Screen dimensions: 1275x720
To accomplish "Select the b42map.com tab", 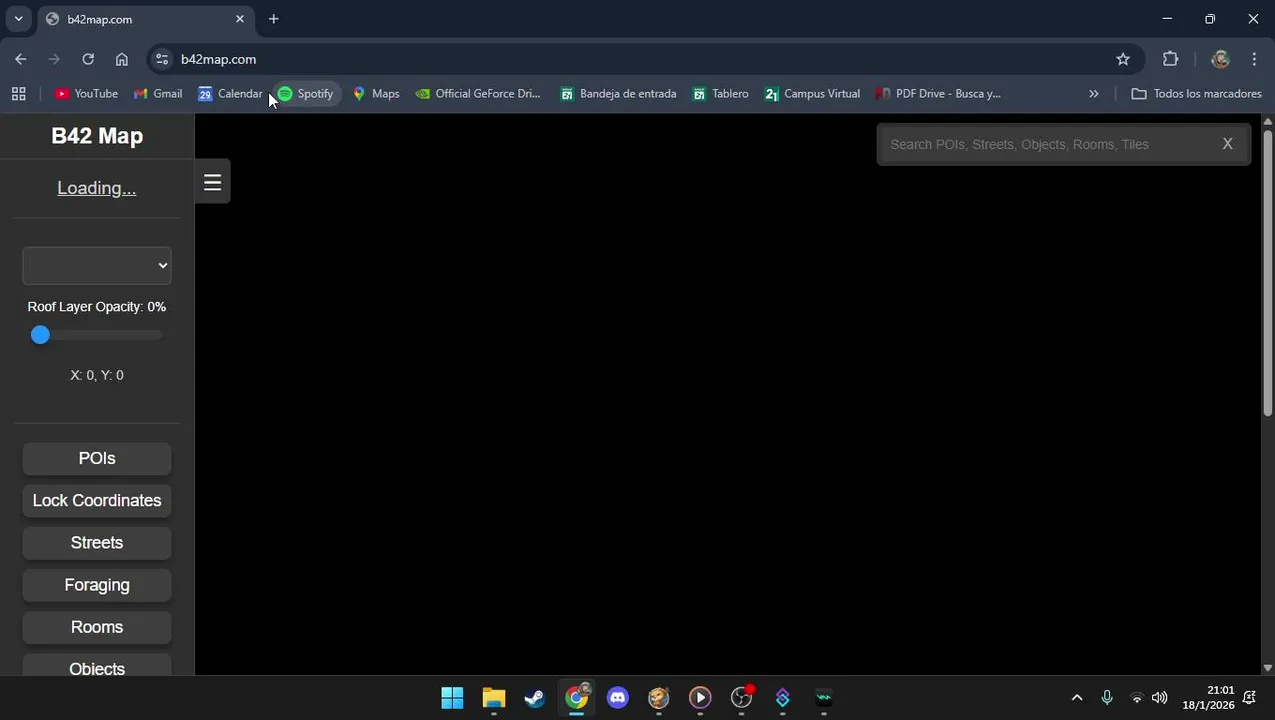I will (x=145, y=19).
